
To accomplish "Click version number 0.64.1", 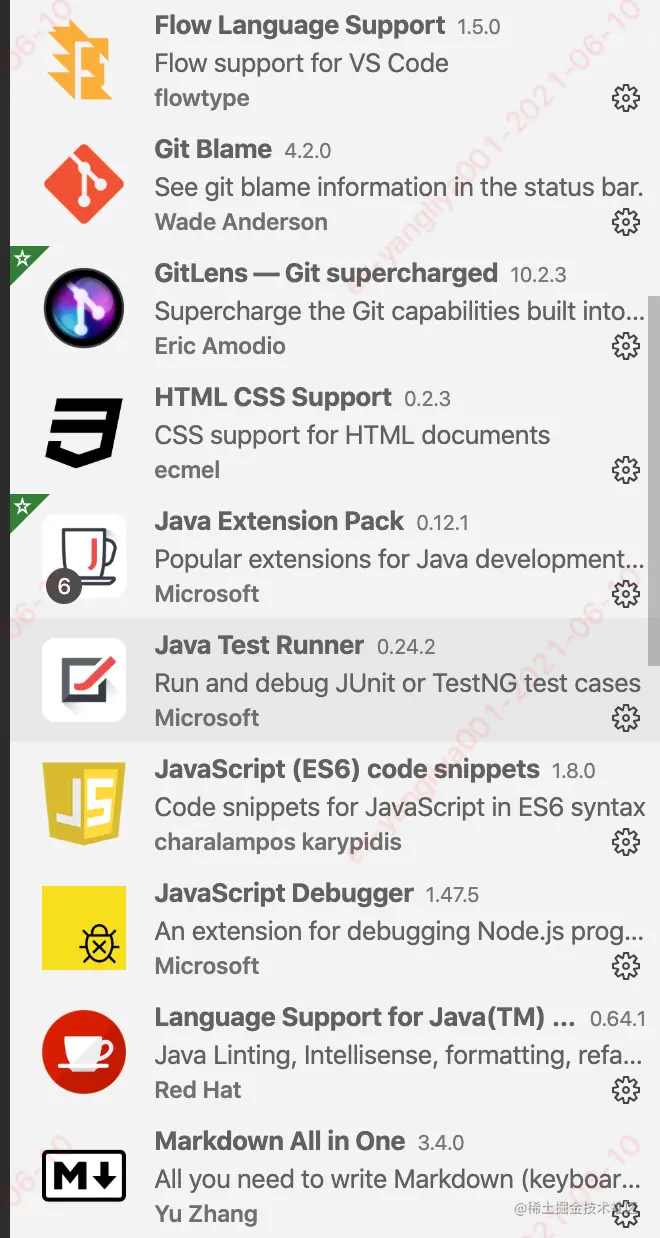I will 618,1019.
